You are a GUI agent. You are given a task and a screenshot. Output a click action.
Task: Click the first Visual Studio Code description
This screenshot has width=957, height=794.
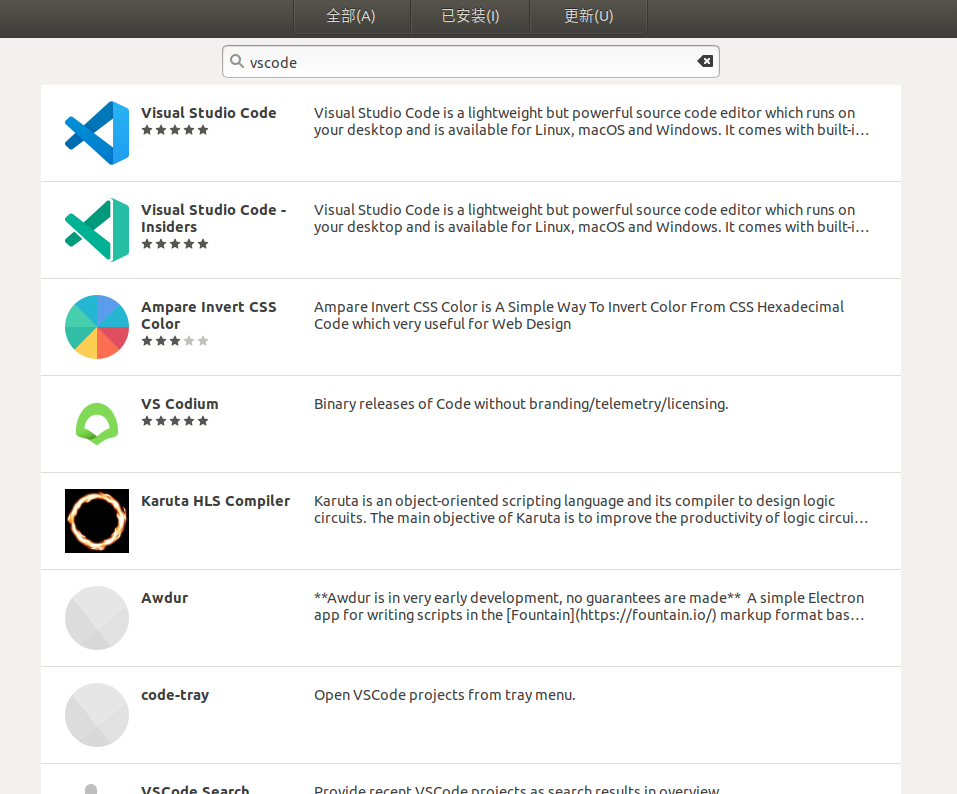click(x=591, y=121)
